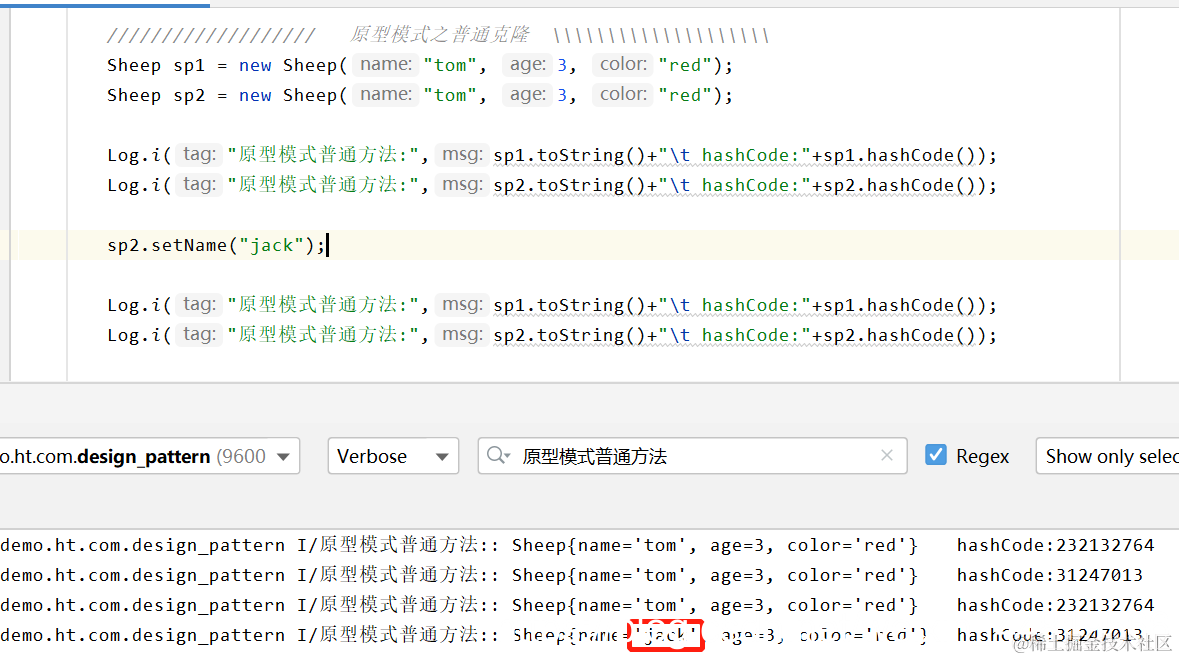Click first Log.i sp2.toString() line above setName
The height and width of the screenshot is (660, 1179).
click(552, 186)
